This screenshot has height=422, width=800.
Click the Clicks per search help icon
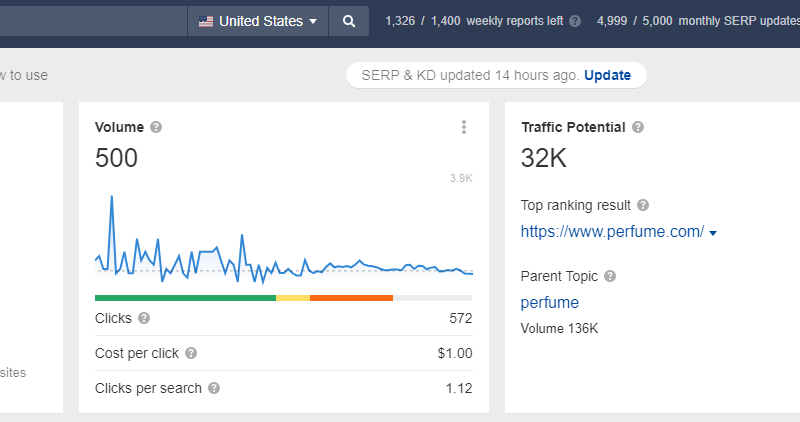point(214,388)
